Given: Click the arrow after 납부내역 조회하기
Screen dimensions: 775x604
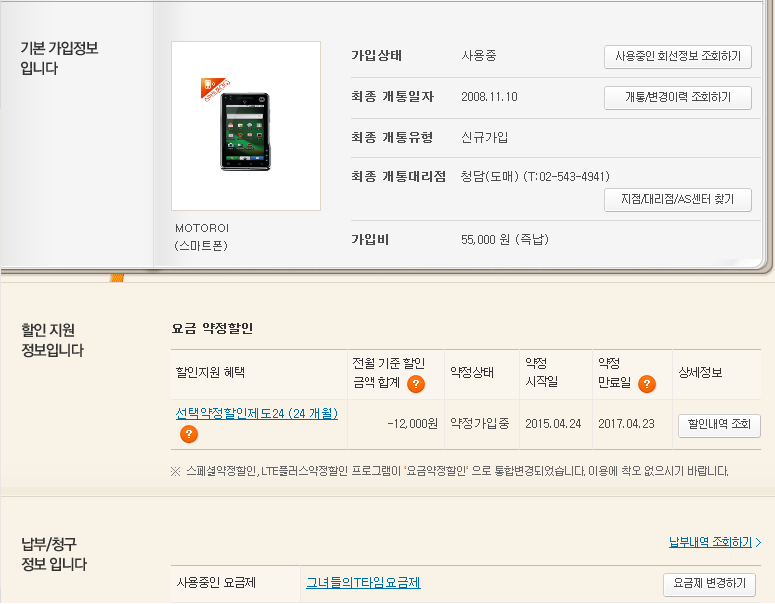Looking at the screenshot, I should [x=759, y=543].
